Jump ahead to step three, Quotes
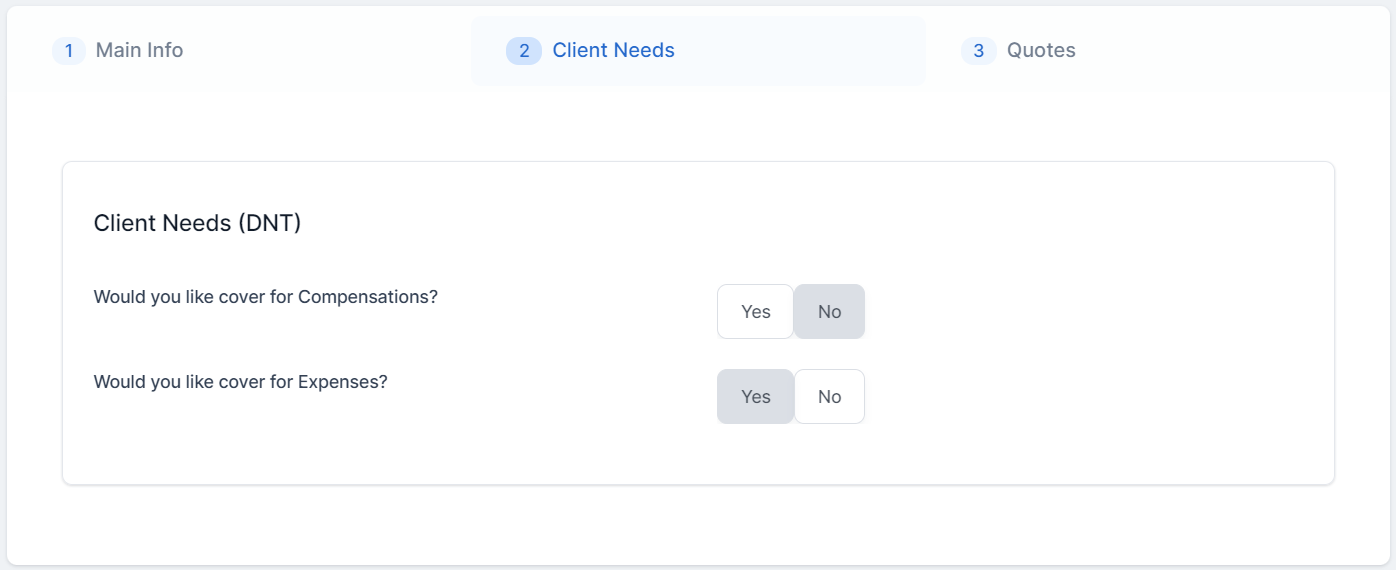This screenshot has height=570, width=1396. coord(1041,50)
